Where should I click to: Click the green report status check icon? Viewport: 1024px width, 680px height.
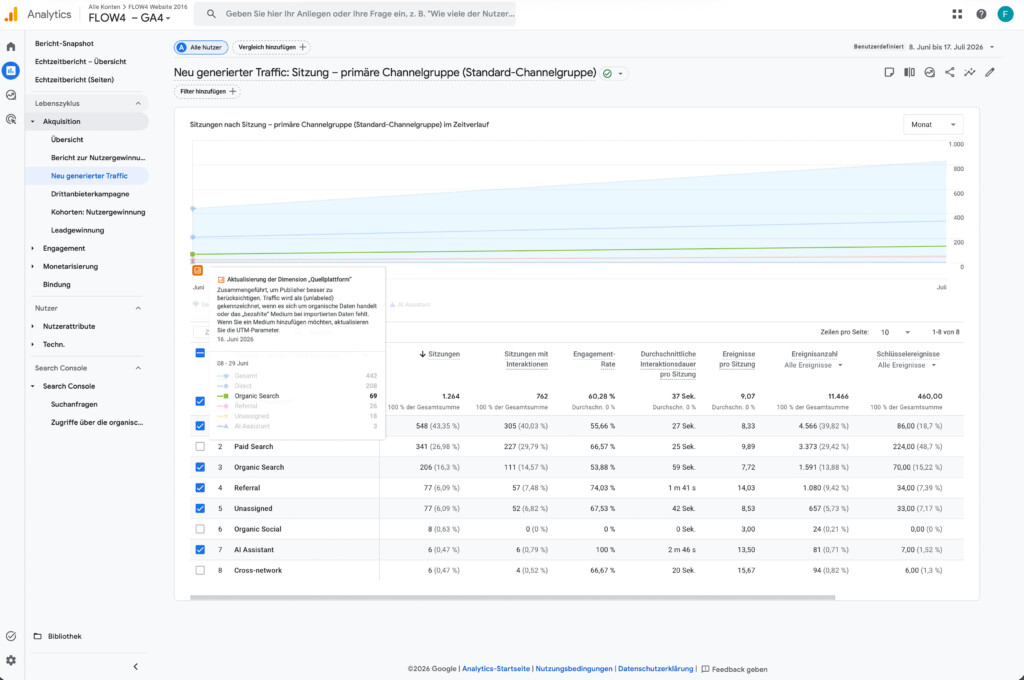607,73
